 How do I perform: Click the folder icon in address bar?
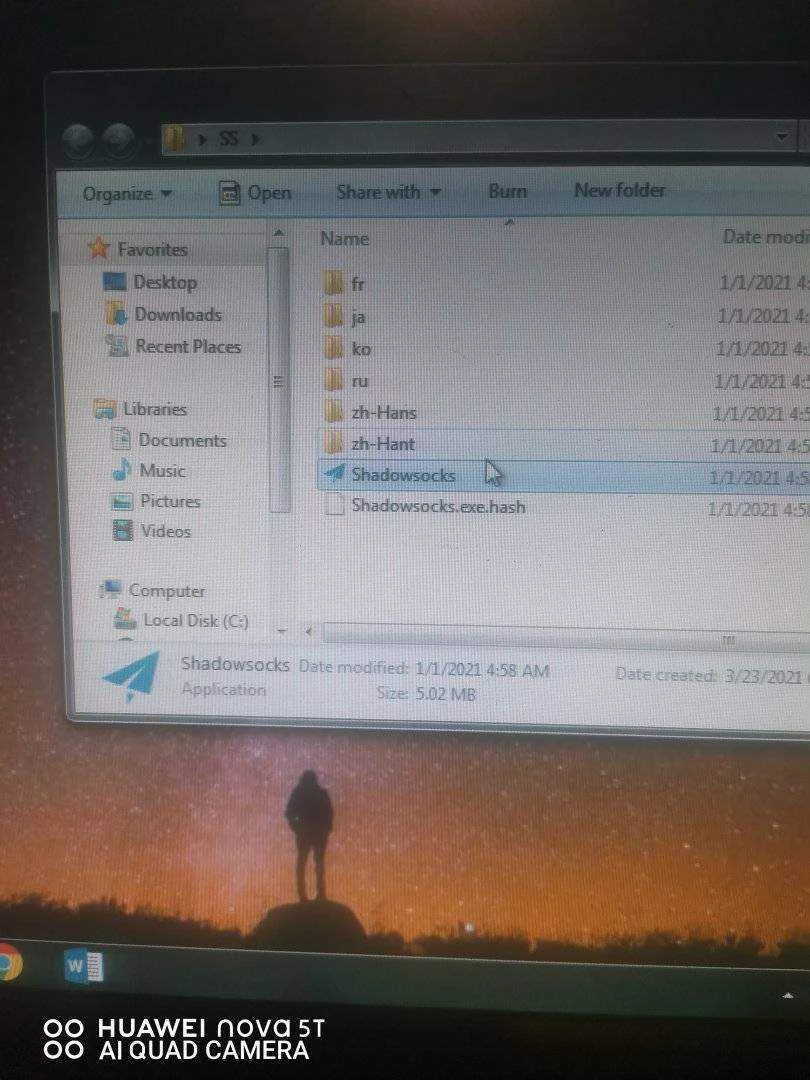pos(174,139)
